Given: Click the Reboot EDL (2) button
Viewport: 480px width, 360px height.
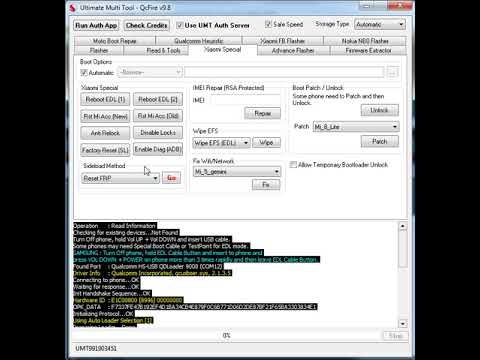Looking at the screenshot, I should click(x=158, y=99).
